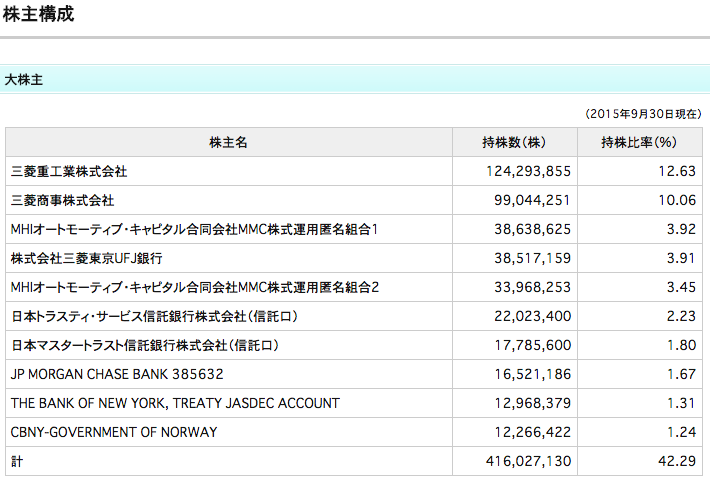Image resolution: width=710 pixels, height=481 pixels.
Task: Click total share count 416,027,130
Action: click(528, 461)
